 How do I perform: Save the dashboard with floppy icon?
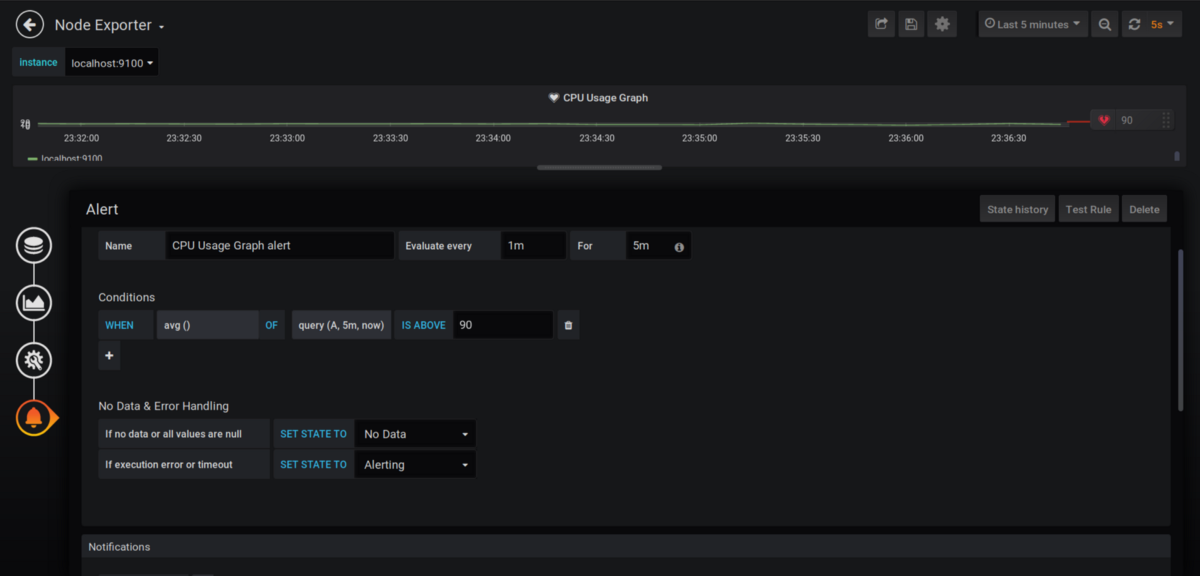click(911, 24)
